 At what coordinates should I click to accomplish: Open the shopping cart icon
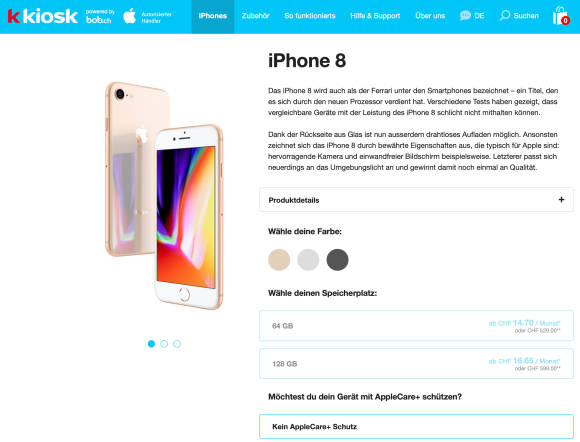click(x=561, y=16)
